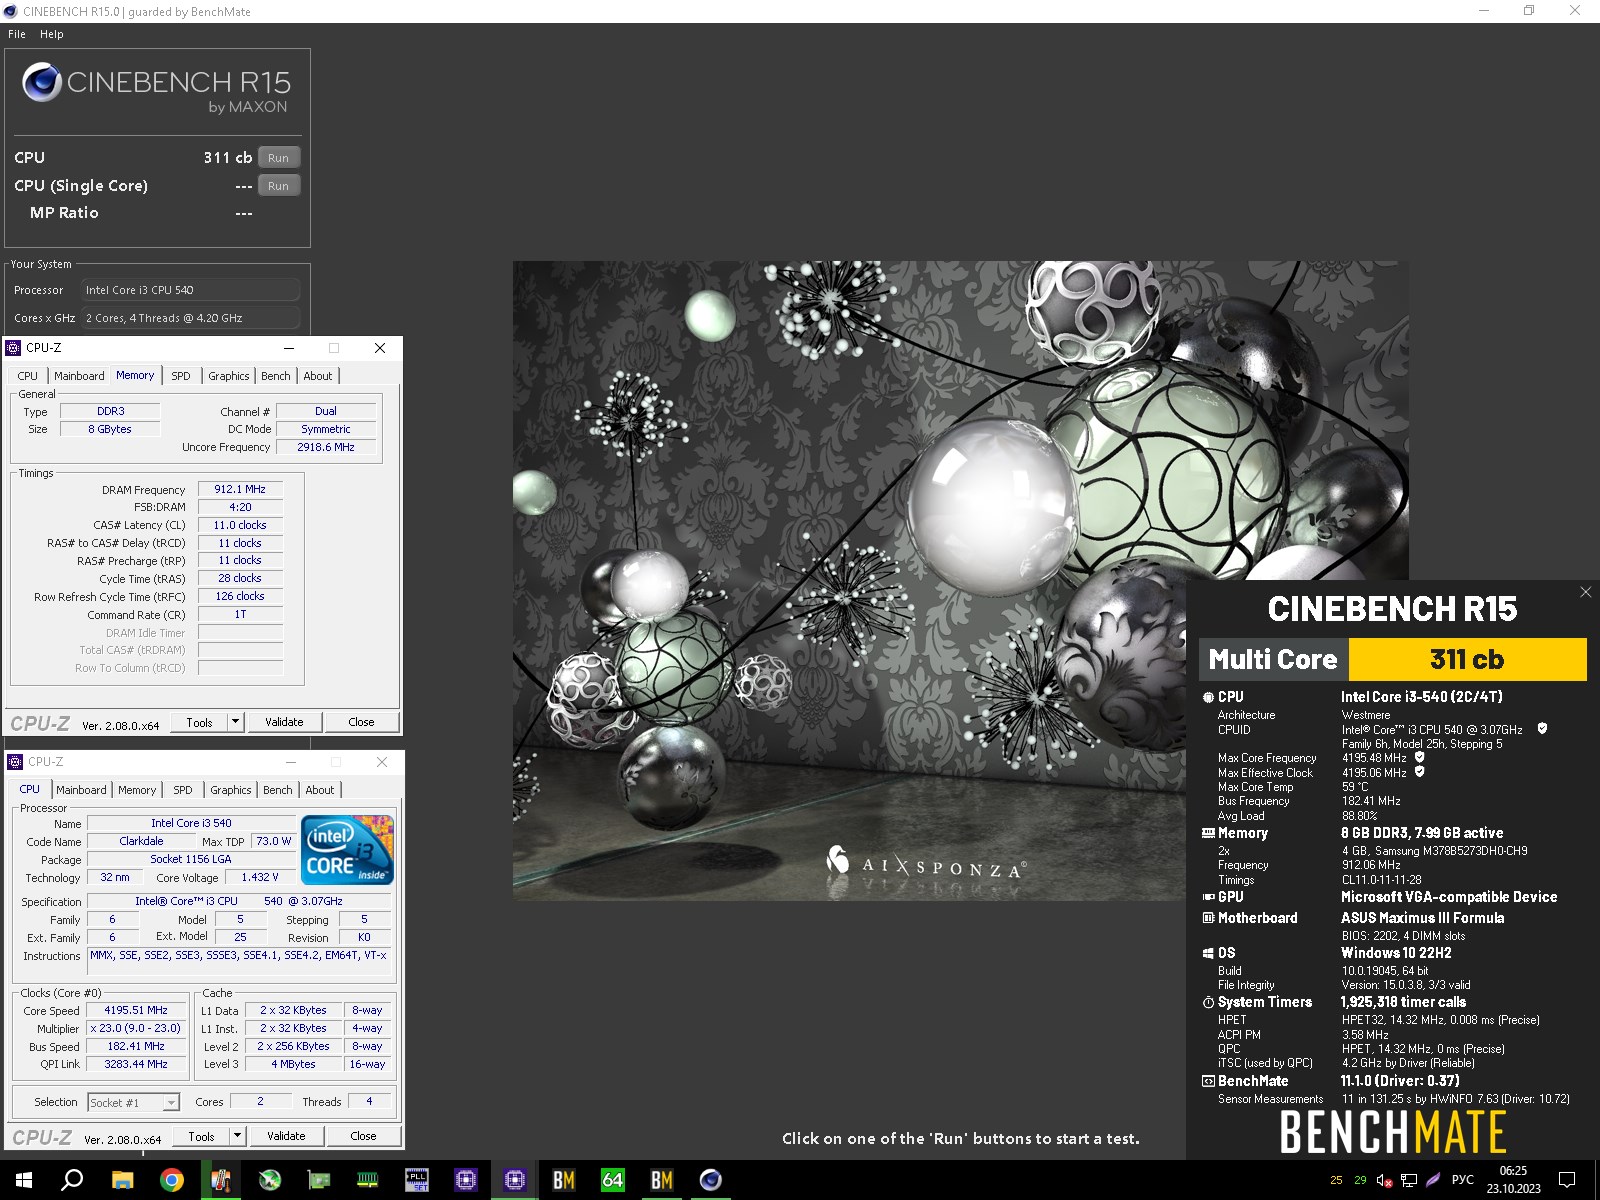
Task: Run the CPU (Single Core) benchmark
Action: 278,186
